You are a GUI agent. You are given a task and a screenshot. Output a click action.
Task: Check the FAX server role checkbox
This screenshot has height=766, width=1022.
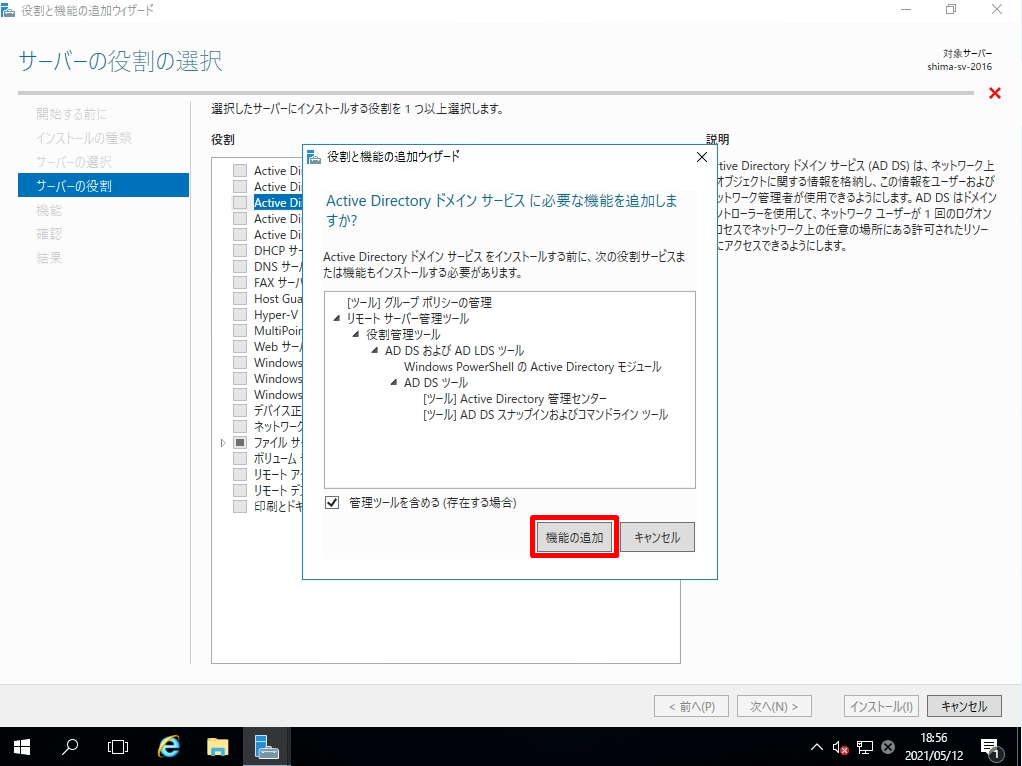point(241,282)
